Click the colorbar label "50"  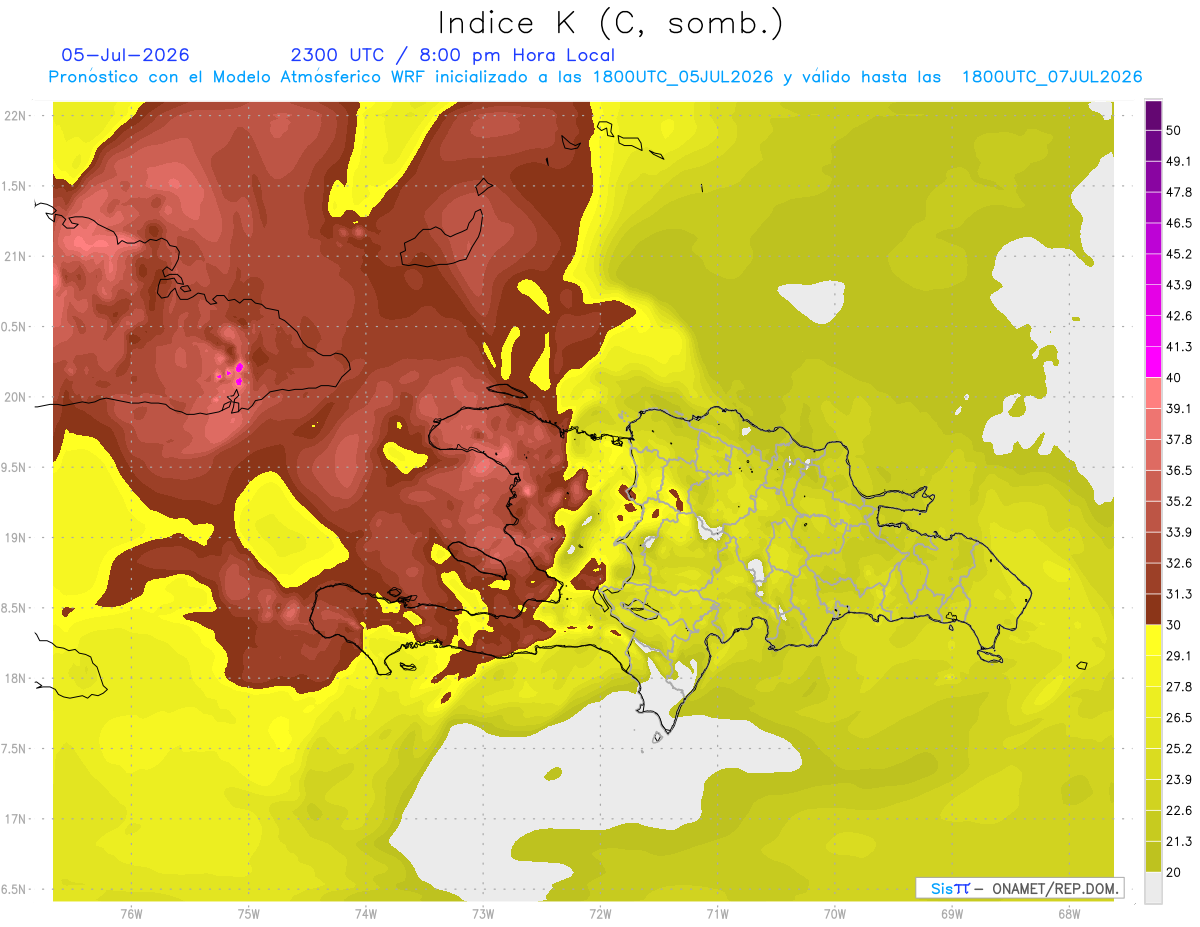pos(1174,130)
